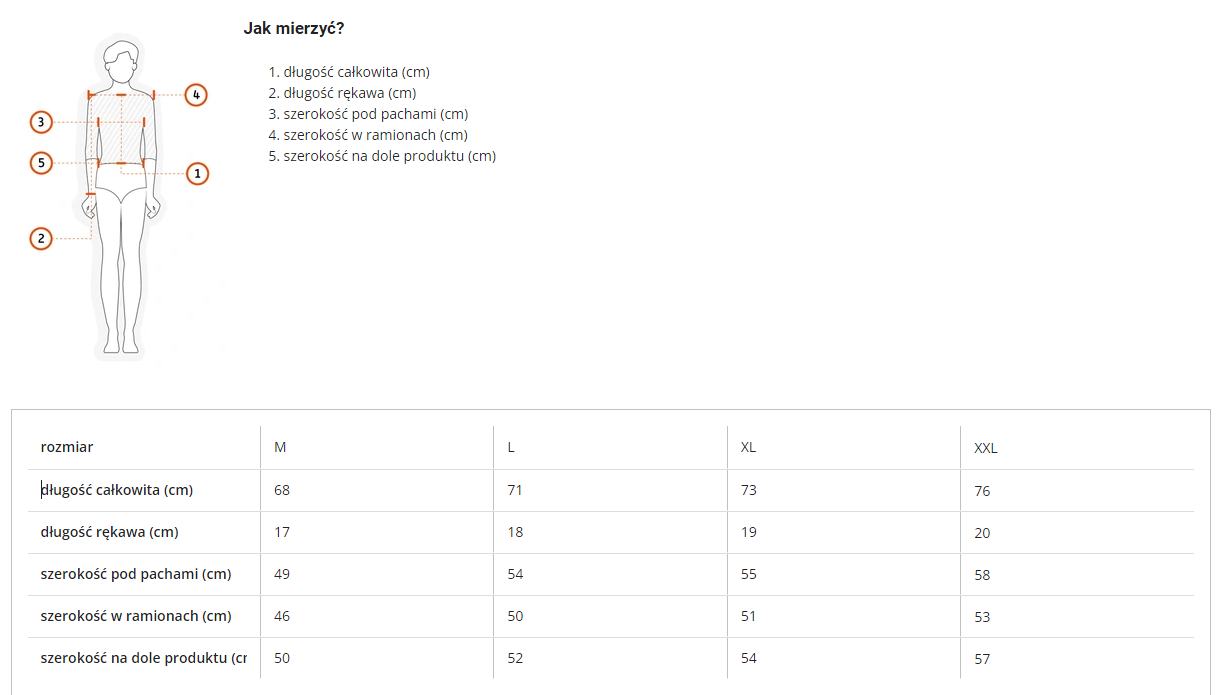This screenshot has height=695, width=1227.
Task: Click measurement marker 4 at the shoulders
Action: [197, 95]
